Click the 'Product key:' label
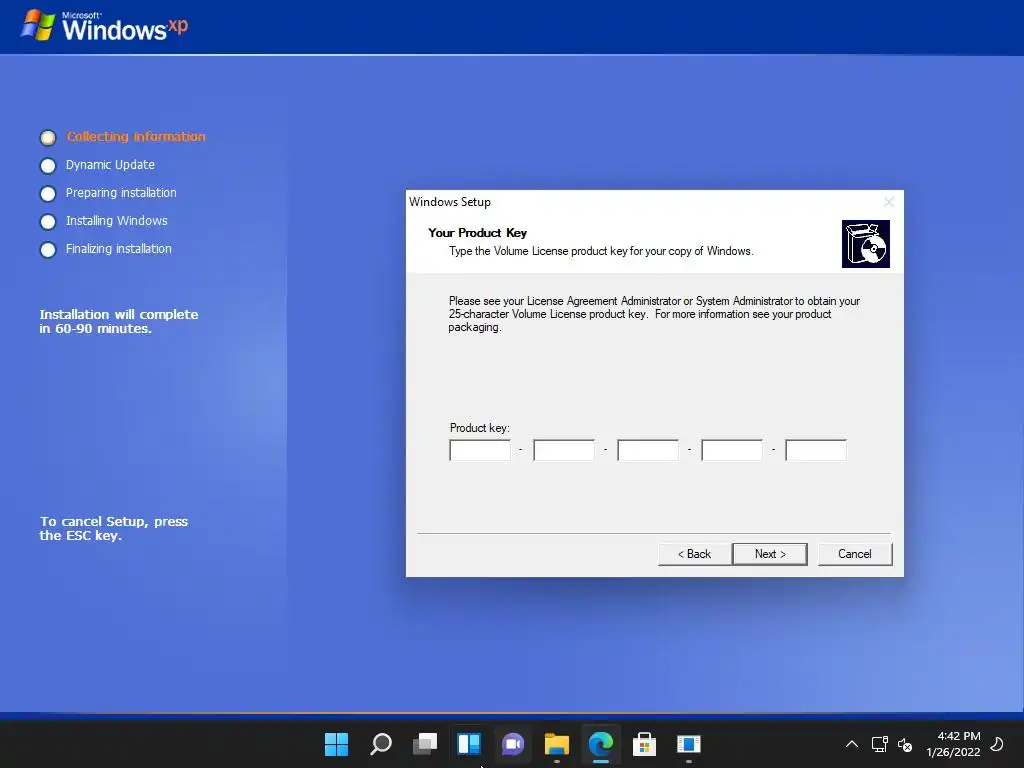The width and height of the screenshot is (1024, 768). 479,428
